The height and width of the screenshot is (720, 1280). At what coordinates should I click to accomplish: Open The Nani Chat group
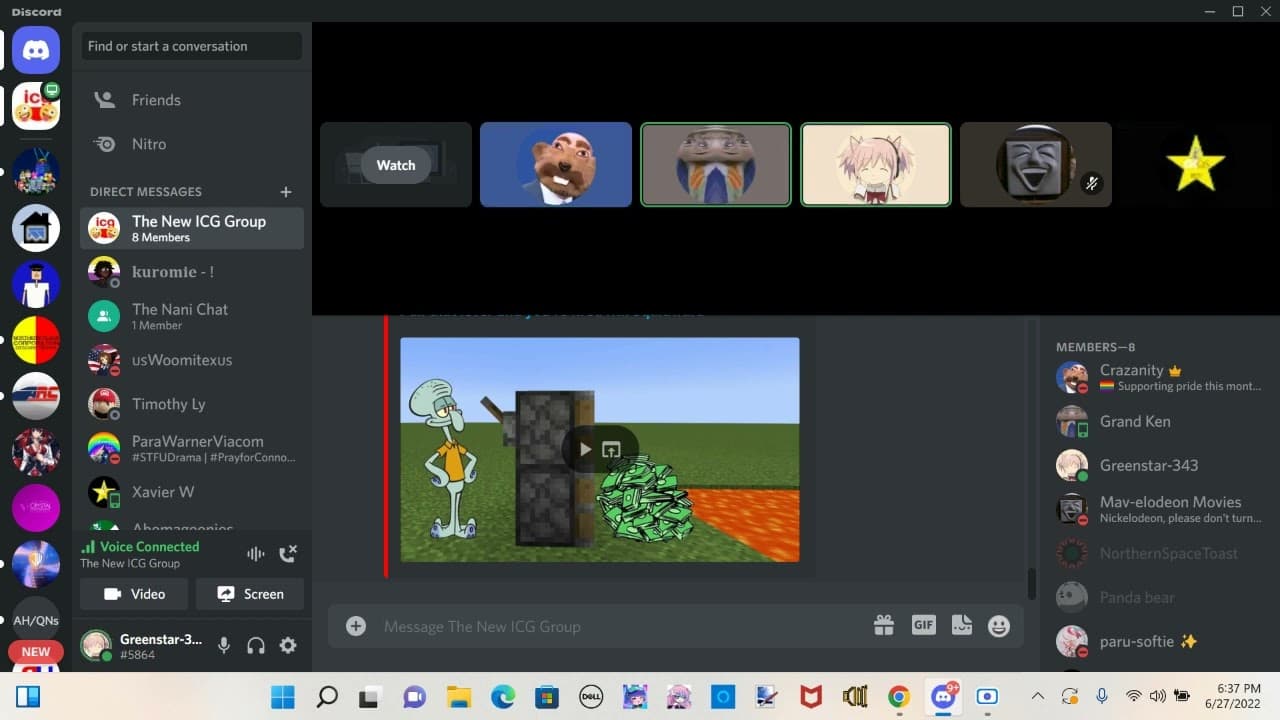192,316
